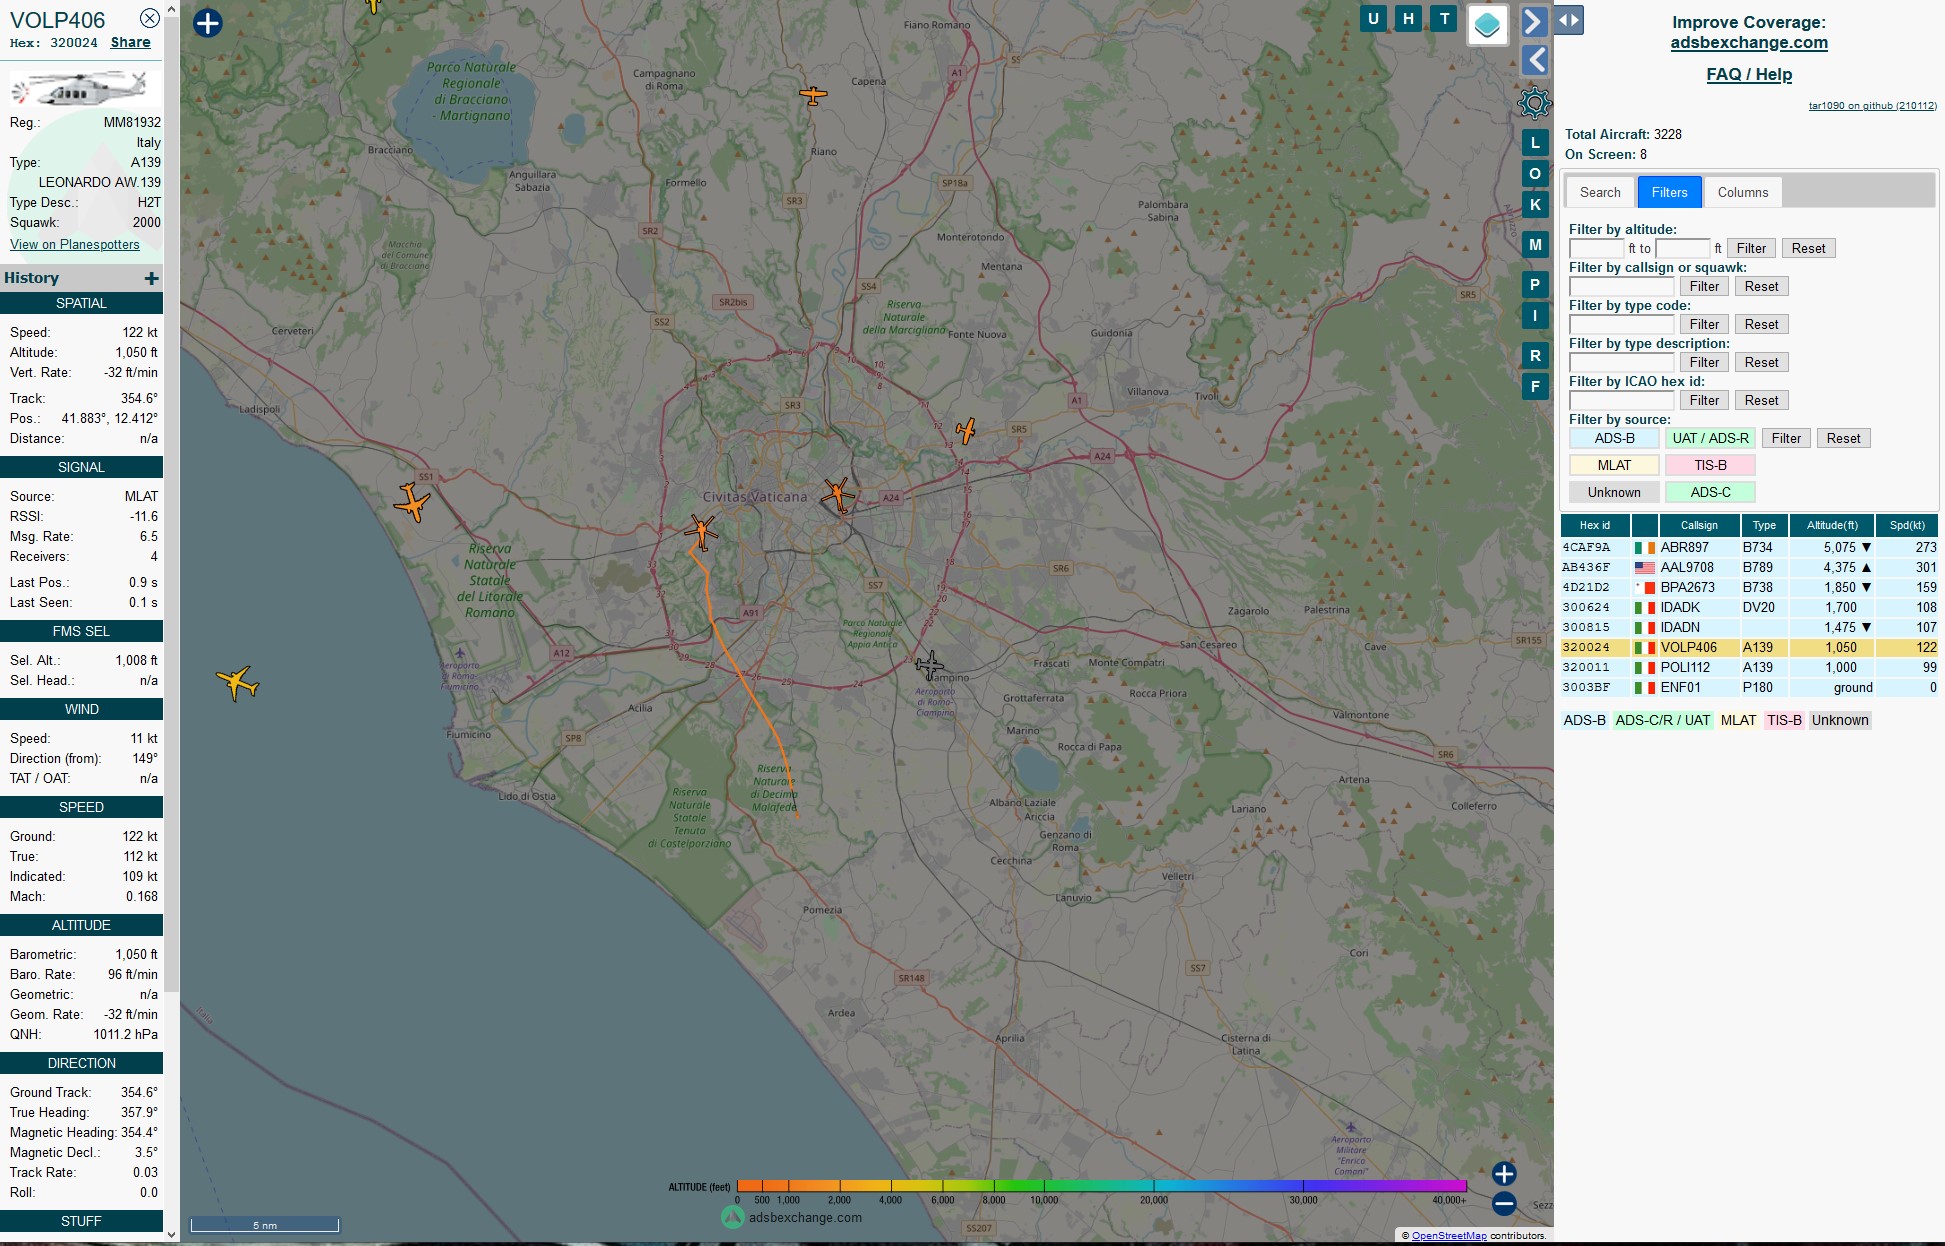Viewport: 1945px width, 1246px height.
Task: Select UAT / ADS-R source option
Action: (1710, 438)
